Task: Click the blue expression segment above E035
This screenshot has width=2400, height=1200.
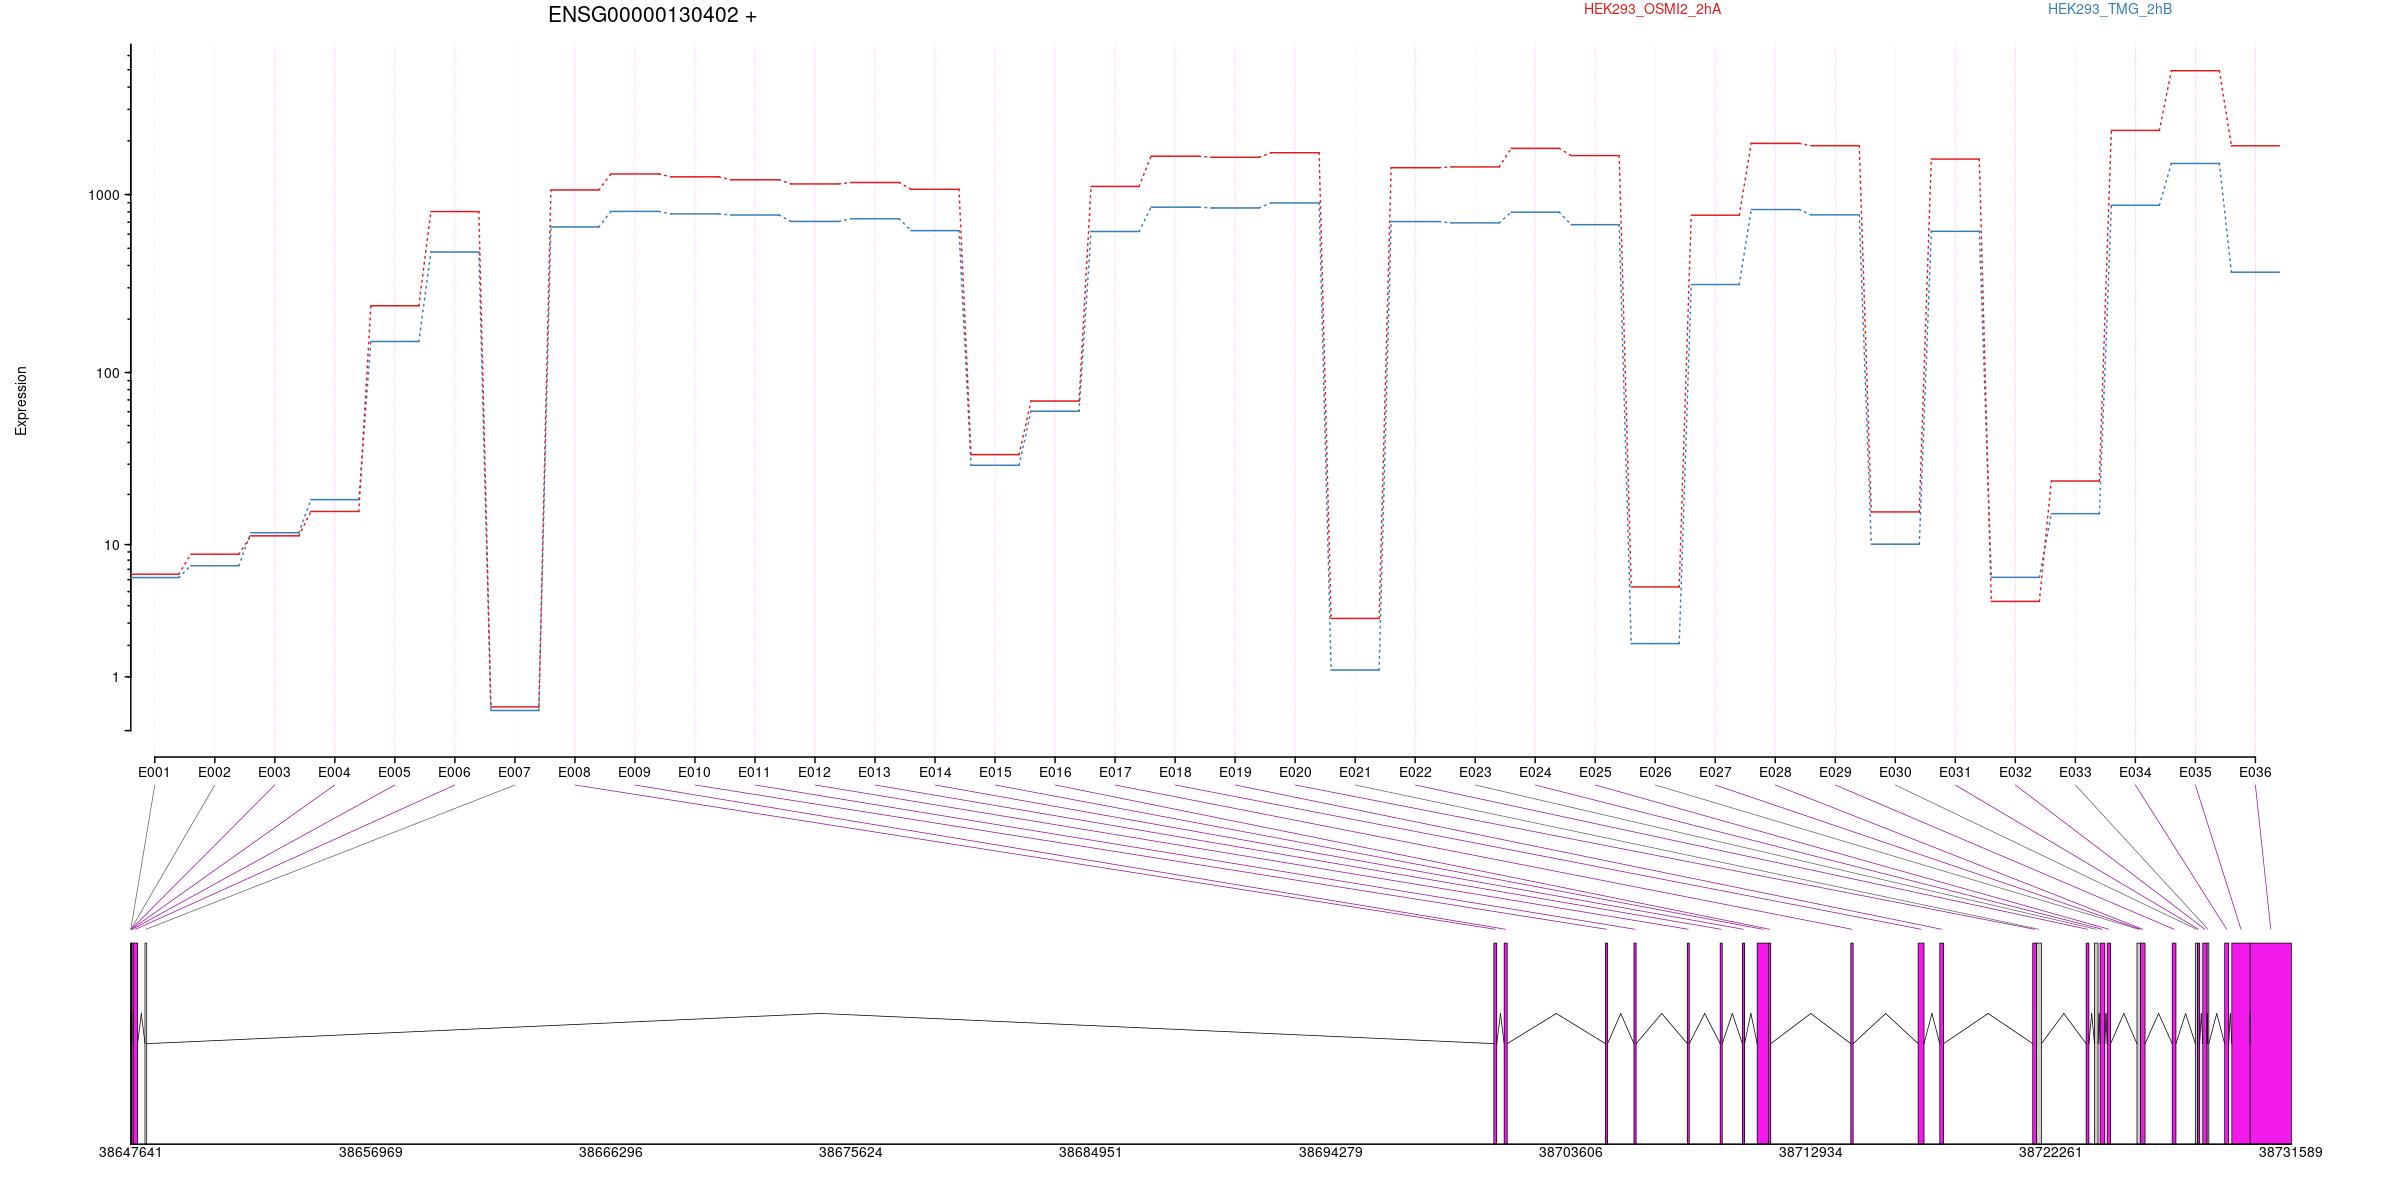Action: tap(2195, 163)
